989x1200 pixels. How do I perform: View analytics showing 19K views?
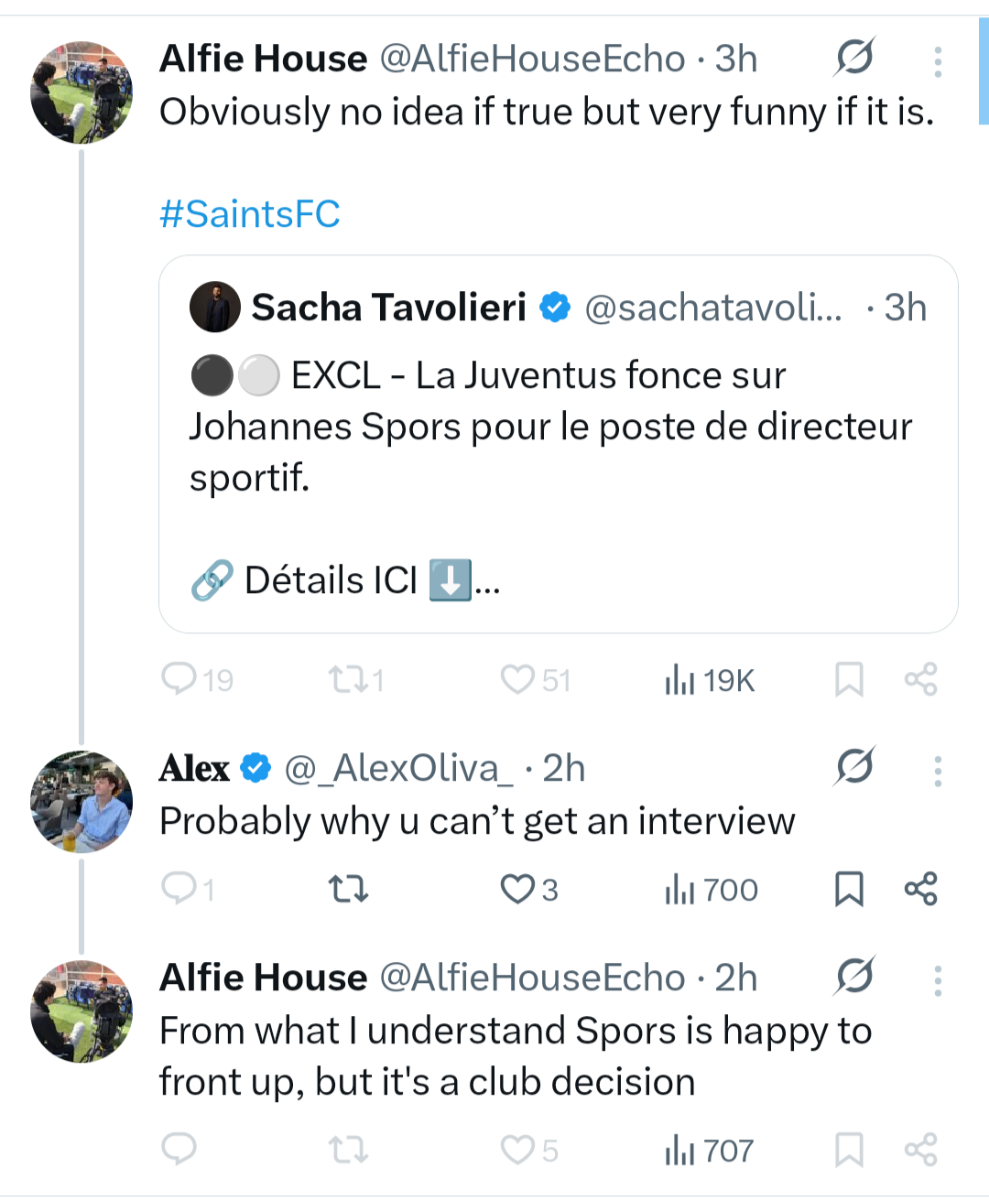709,681
